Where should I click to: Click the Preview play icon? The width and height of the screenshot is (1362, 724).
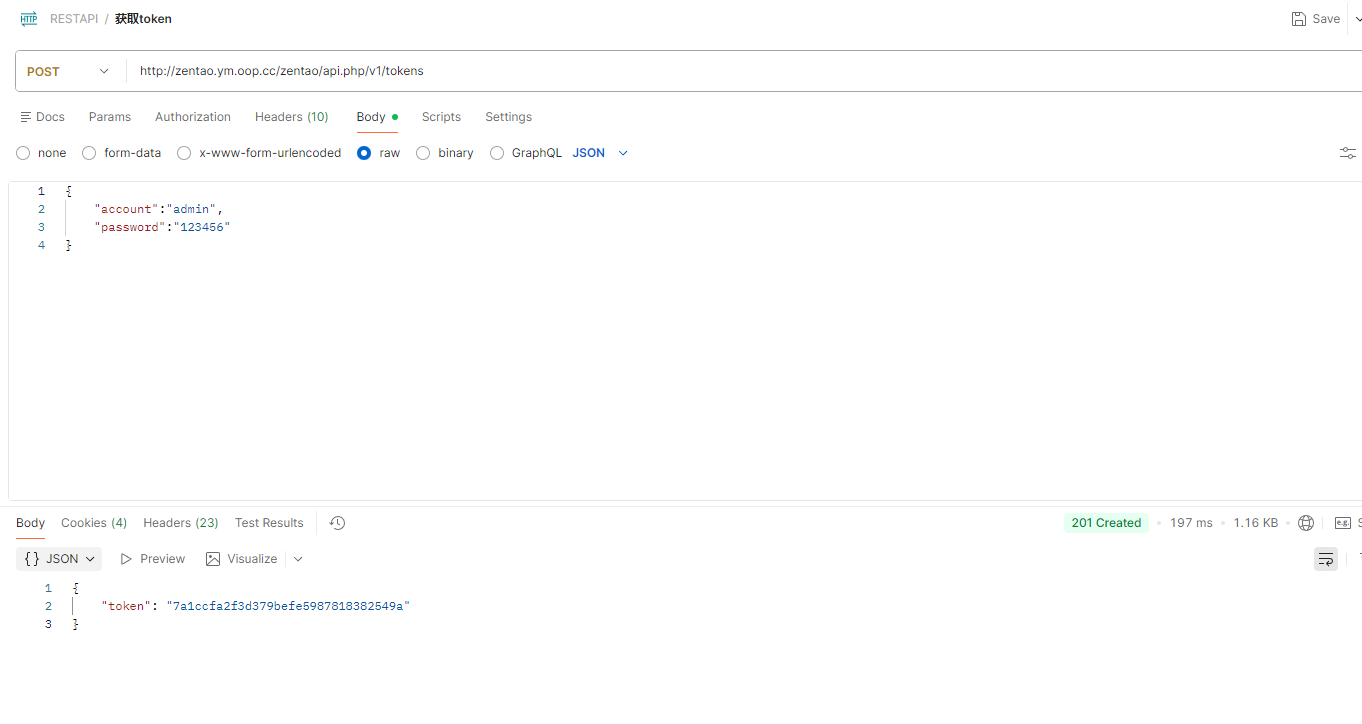(x=126, y=559)
